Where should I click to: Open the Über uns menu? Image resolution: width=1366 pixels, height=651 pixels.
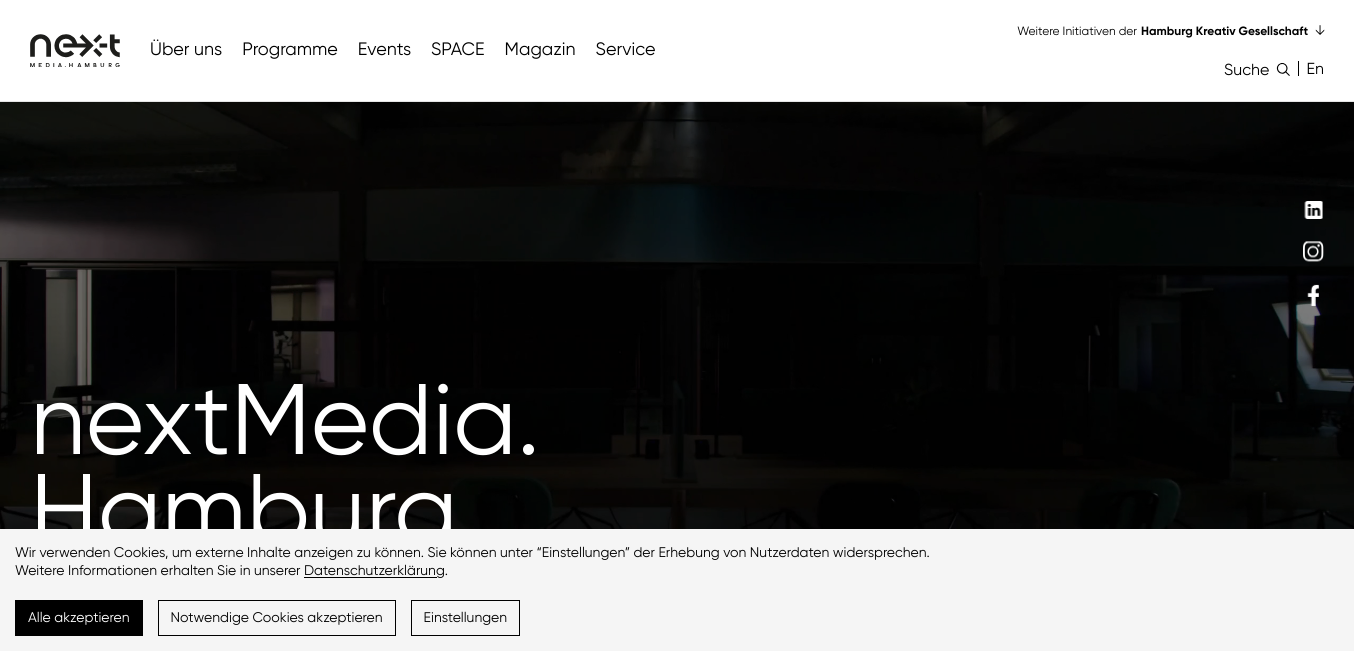[x=186, y=49]
